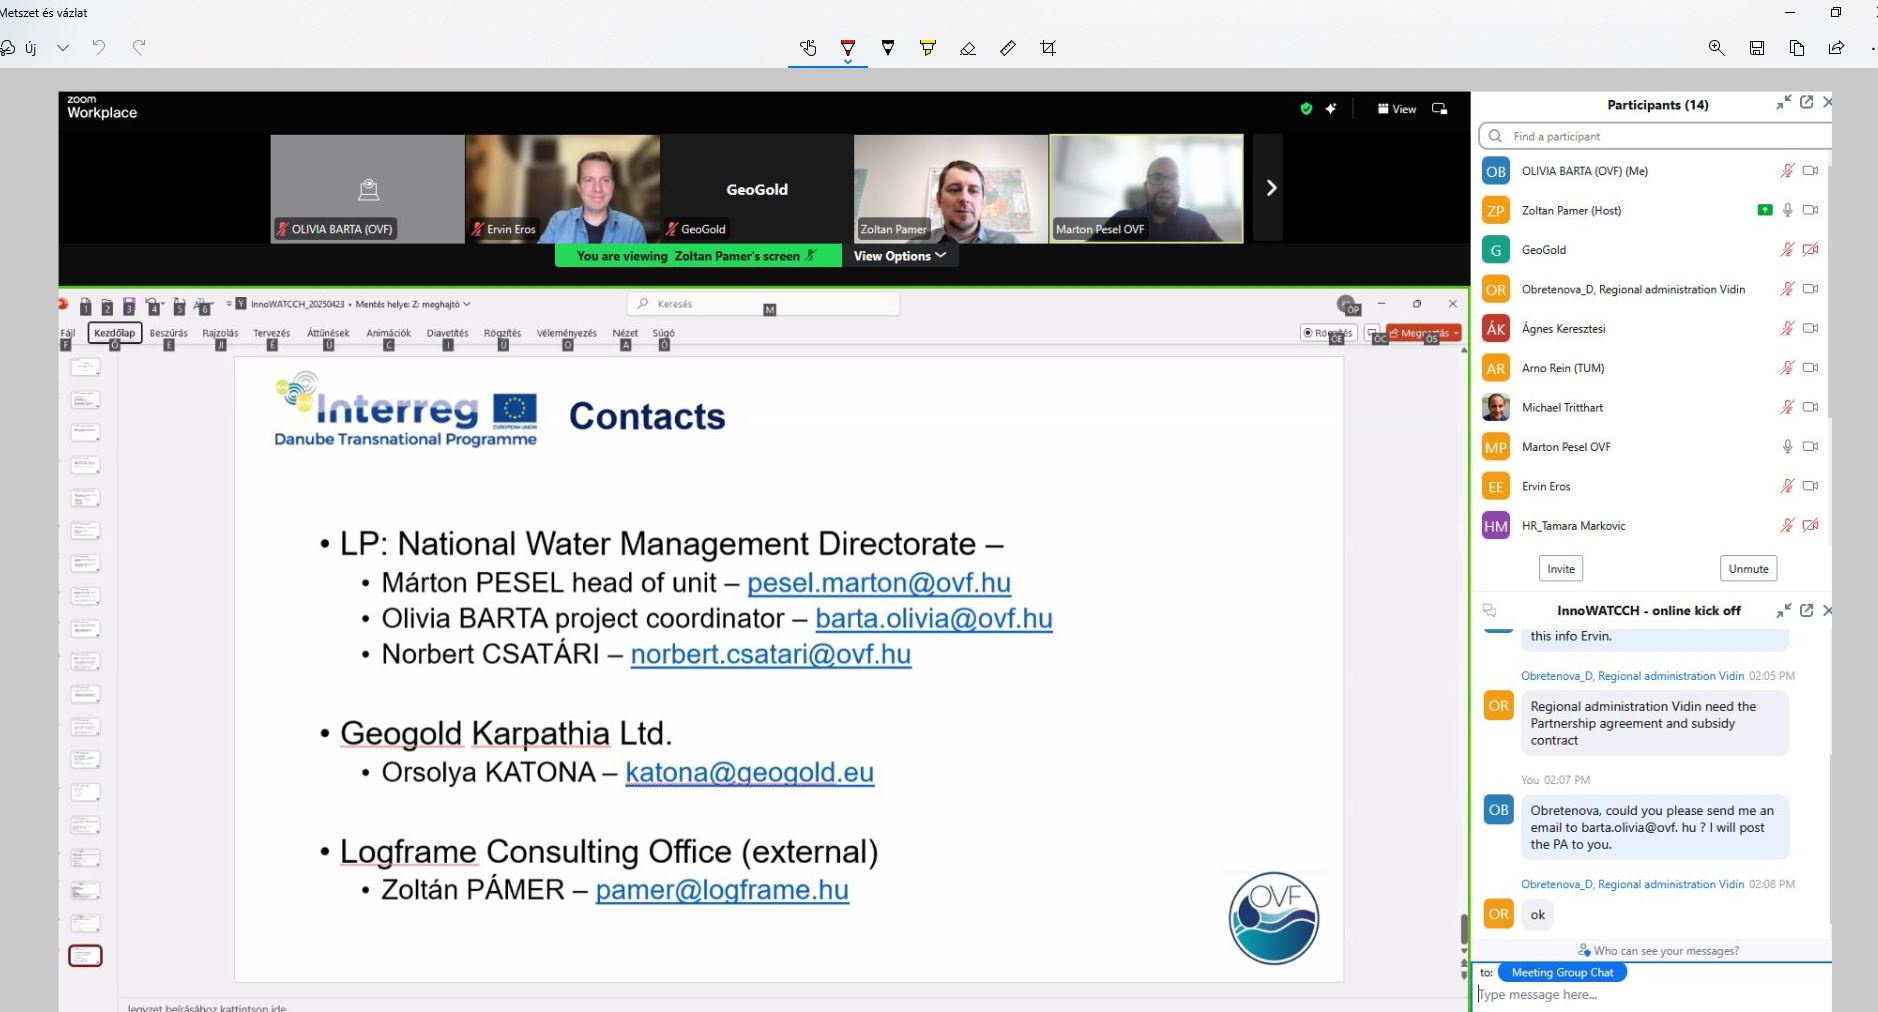1878x1012 pixels.
Task: Select Marton Pesel OVF video tile
Action: coord(1147,189)
